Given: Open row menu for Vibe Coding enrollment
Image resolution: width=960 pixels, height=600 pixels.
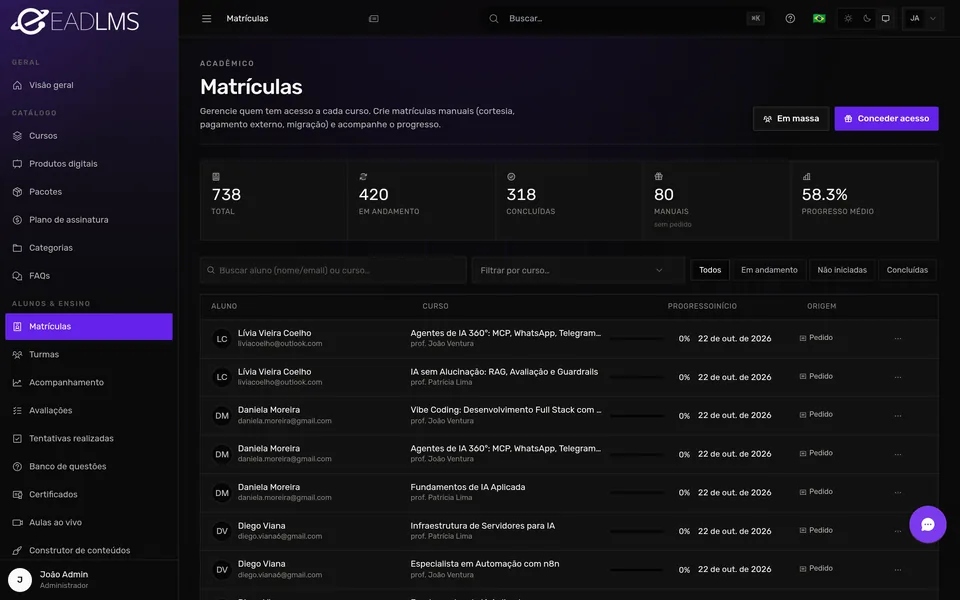Looking at the screenshot, I should pyautogui.click(x=898, y=416).
